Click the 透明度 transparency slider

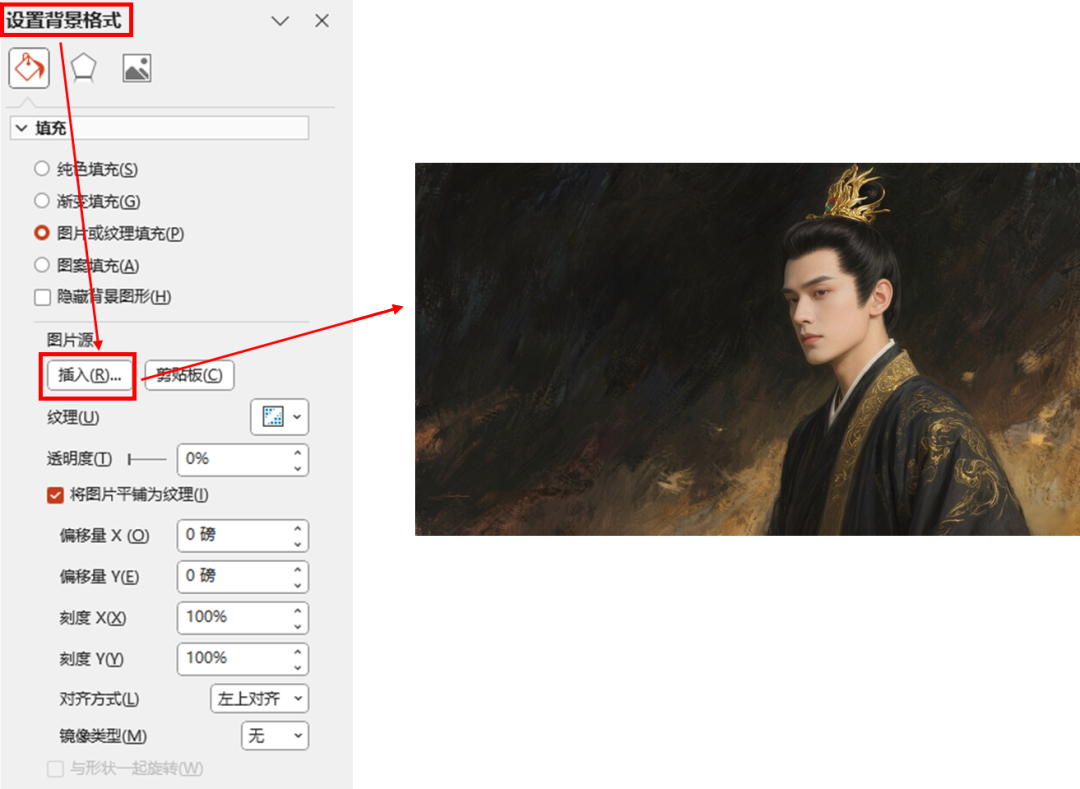(147, 459)
